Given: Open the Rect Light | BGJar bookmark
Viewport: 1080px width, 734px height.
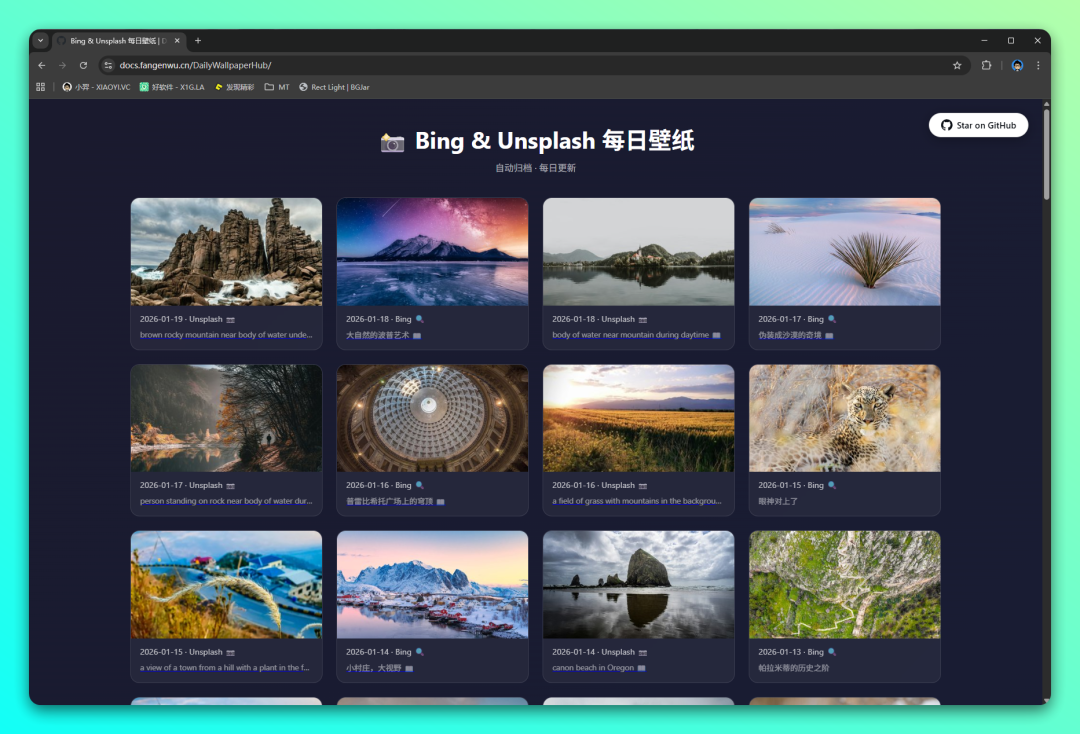Looking at the screenshot, I should tap(334, 87).
